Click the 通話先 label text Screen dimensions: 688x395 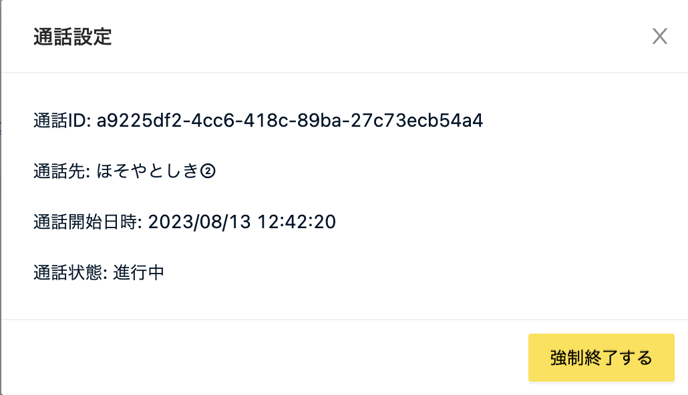[x=61, y=171]
